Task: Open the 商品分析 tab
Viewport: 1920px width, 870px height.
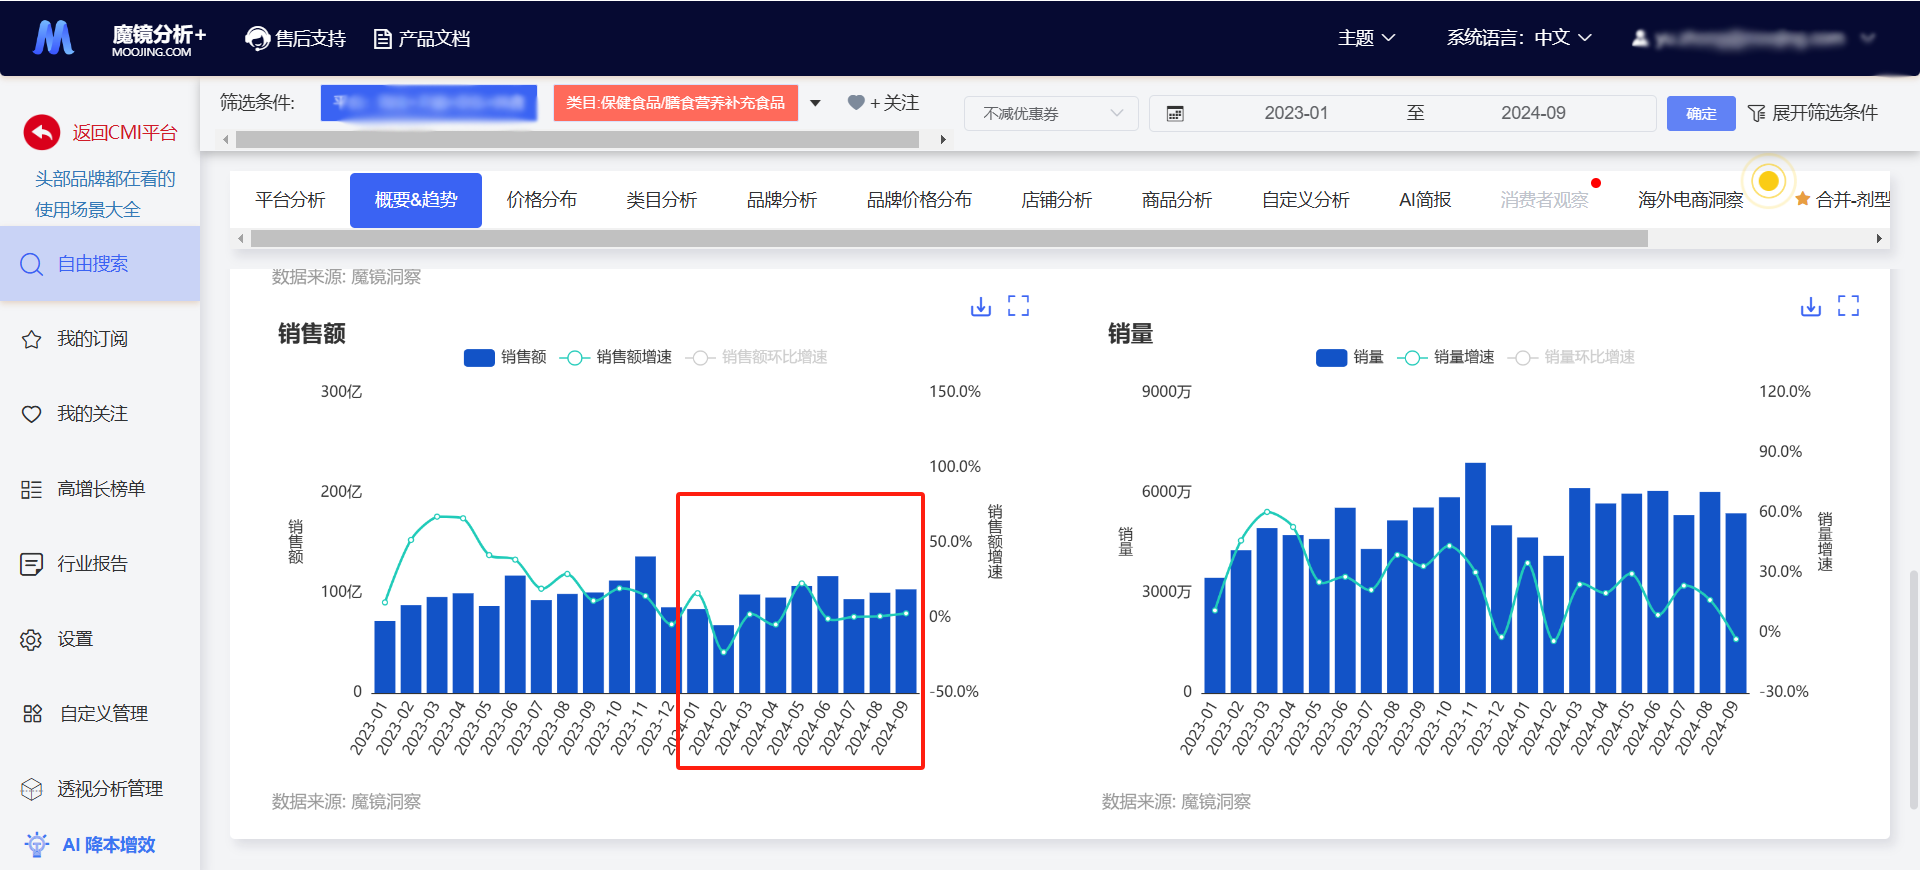Action: pyautogui.click(x=1177, y=200)
